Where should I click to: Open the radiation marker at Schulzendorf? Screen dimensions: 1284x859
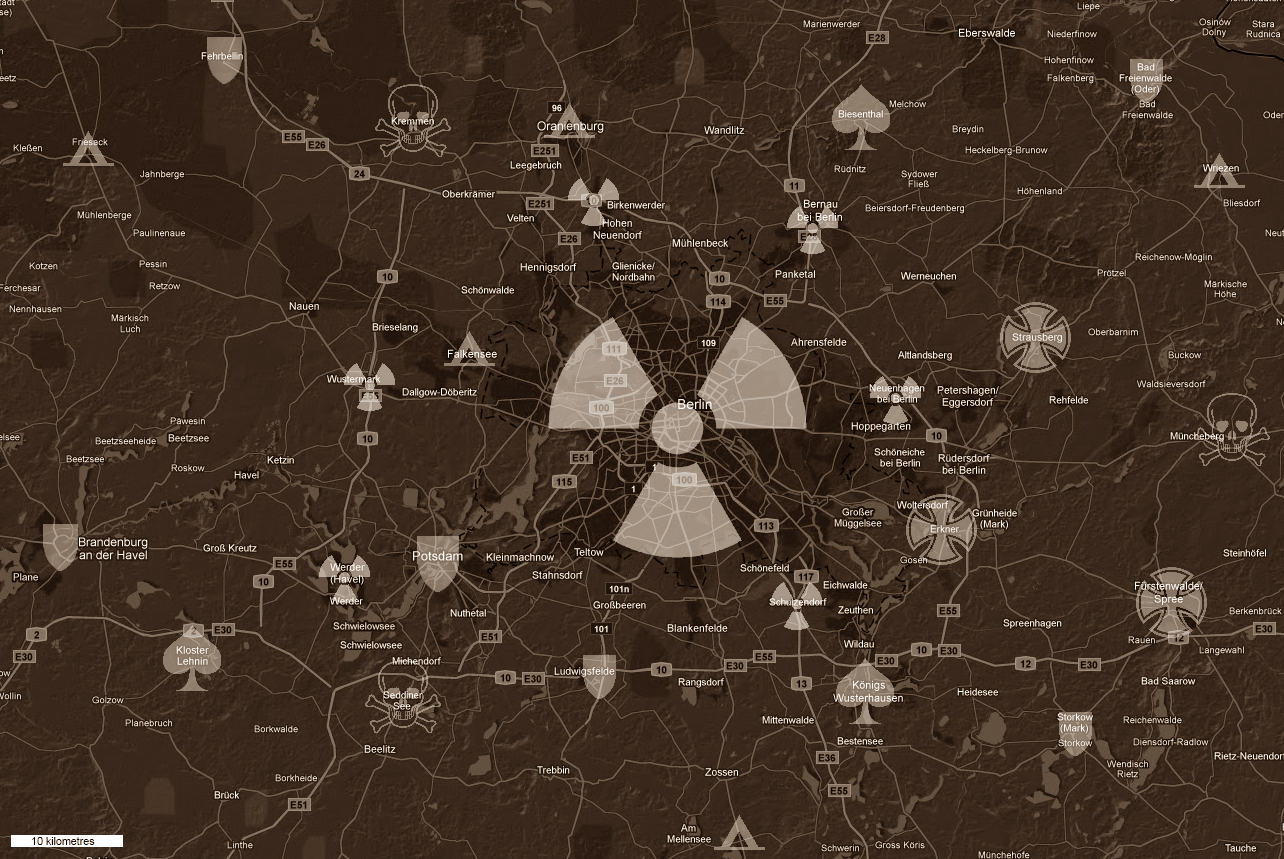click(x=797, y=605)
